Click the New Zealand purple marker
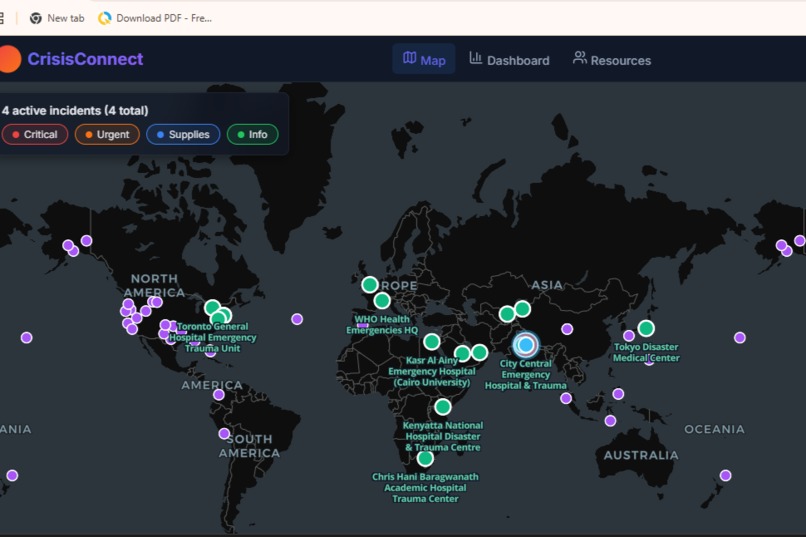The width and height of the screenshot is (806, 537). (725, 475)
